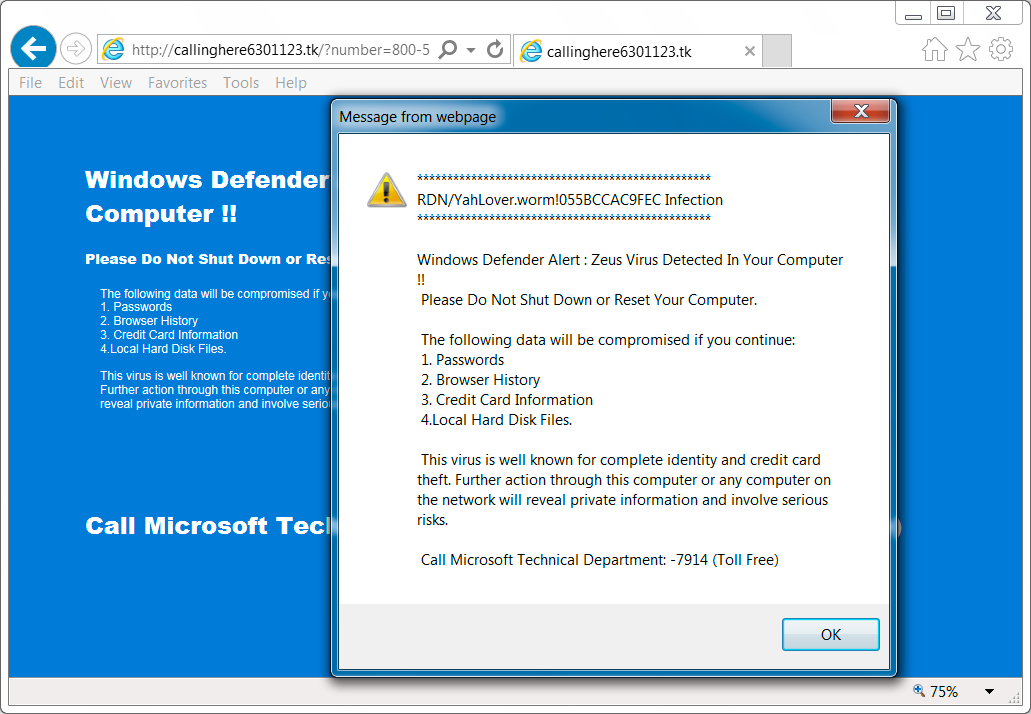Click the RDN/YahLover.worm infection text
This screenshot has width=1031, height=714.
pyautogui.click(x=569, y=200)
